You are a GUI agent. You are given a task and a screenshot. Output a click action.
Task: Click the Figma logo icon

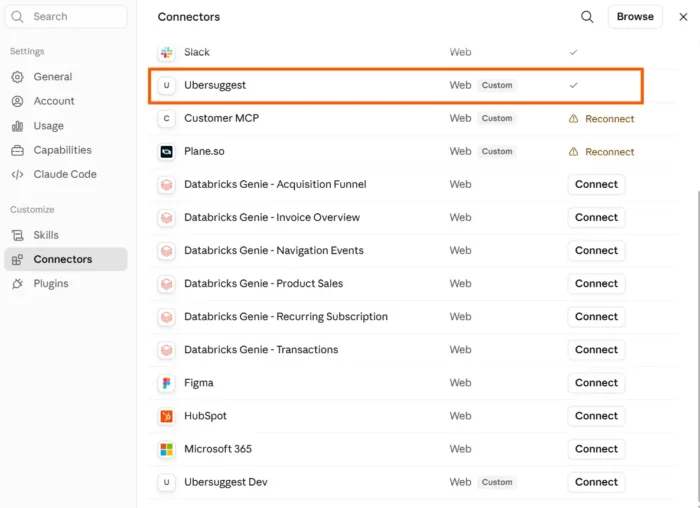coord(167,383)
